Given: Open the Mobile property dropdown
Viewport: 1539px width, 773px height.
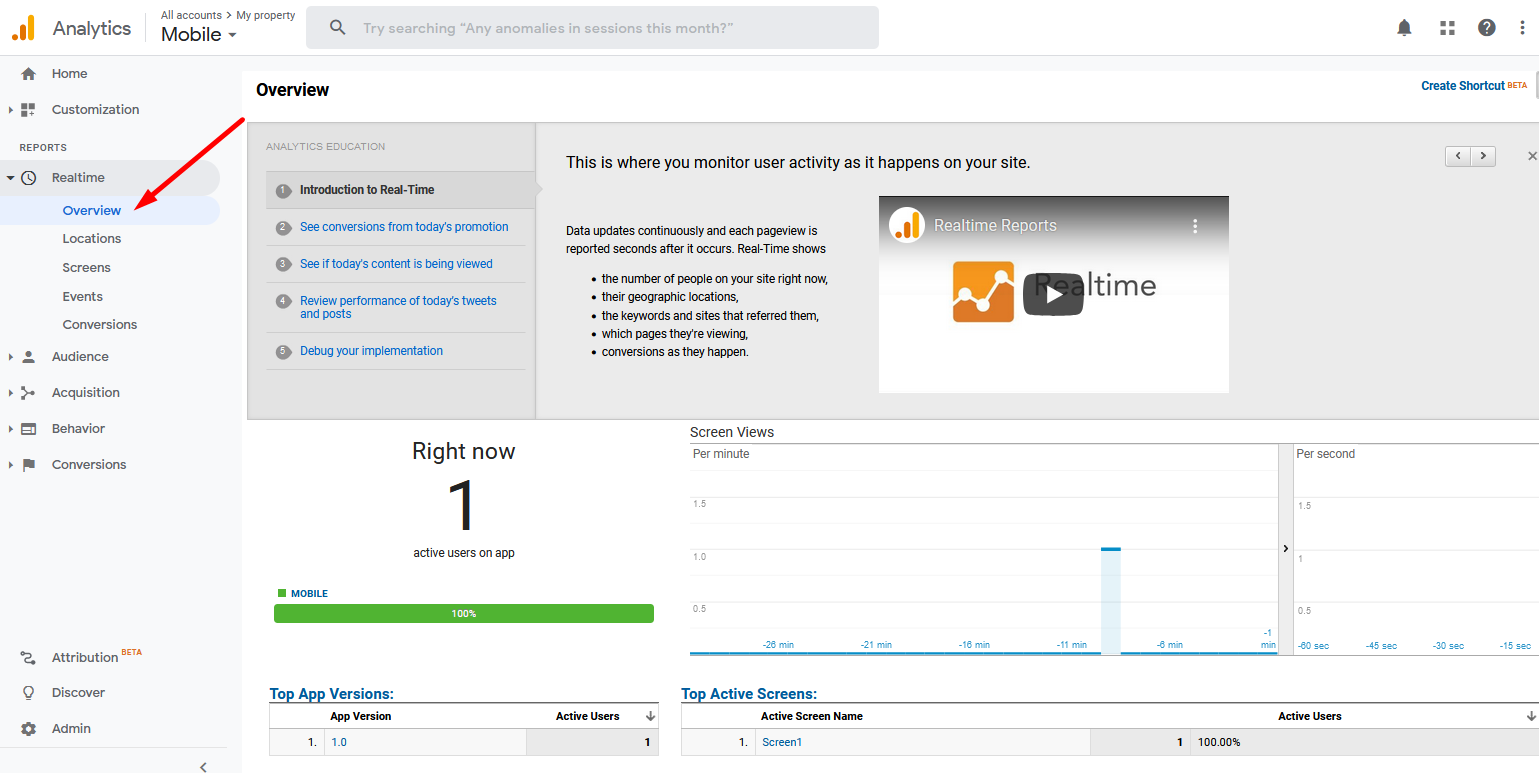Looking at the screenshot, I should (199, 34).
